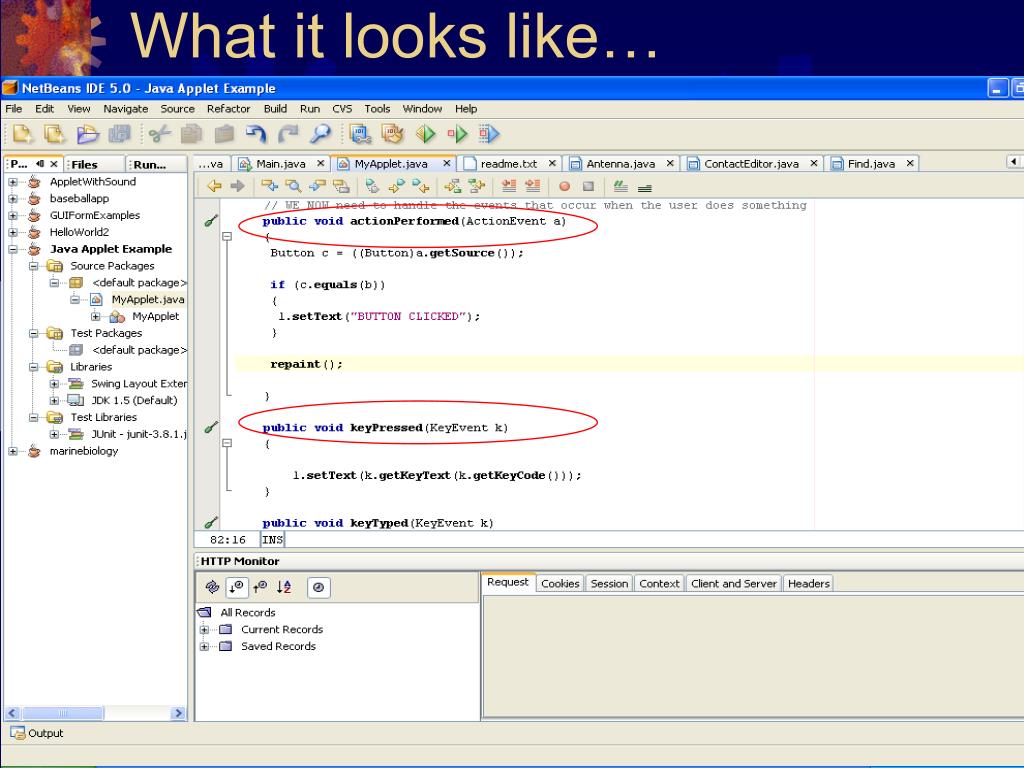Click the Debug Main Project icon
Screen dimensions: 1024x768
point(457,135)
